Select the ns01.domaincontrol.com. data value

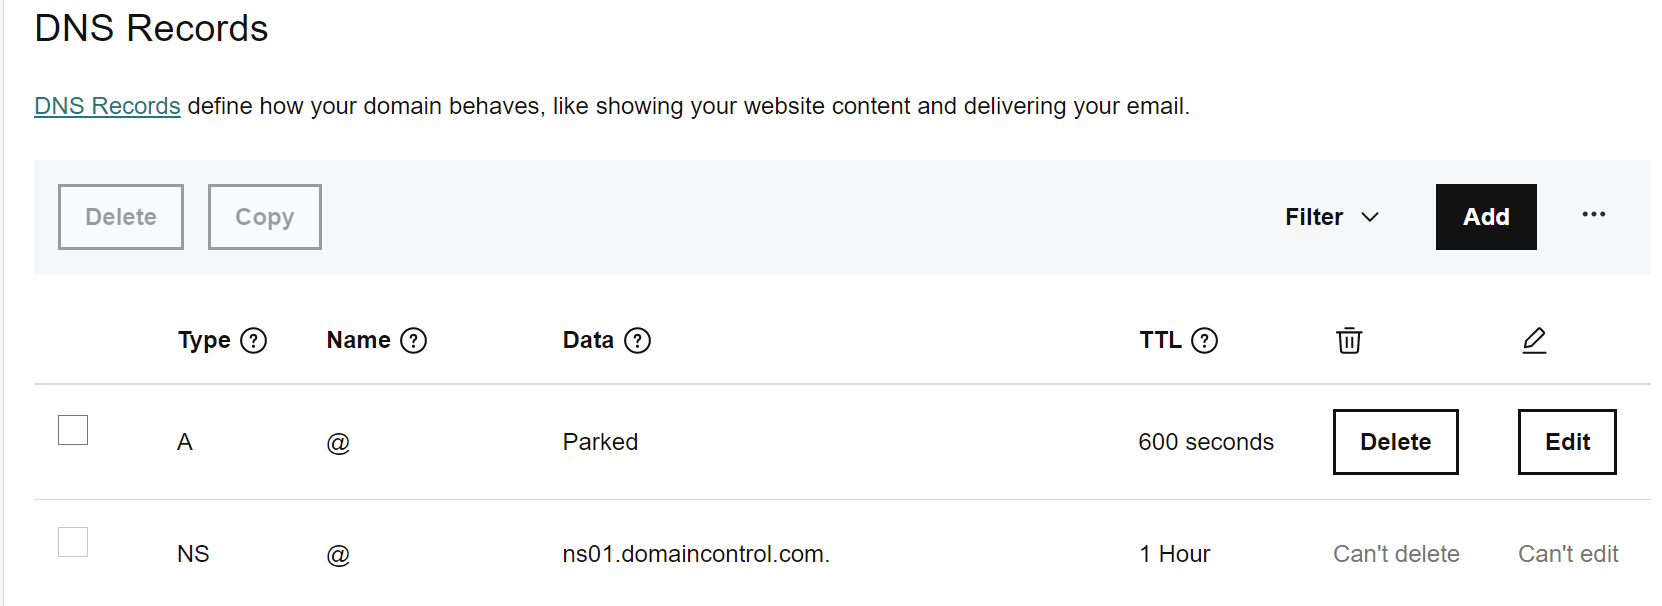tap(696, 554)
